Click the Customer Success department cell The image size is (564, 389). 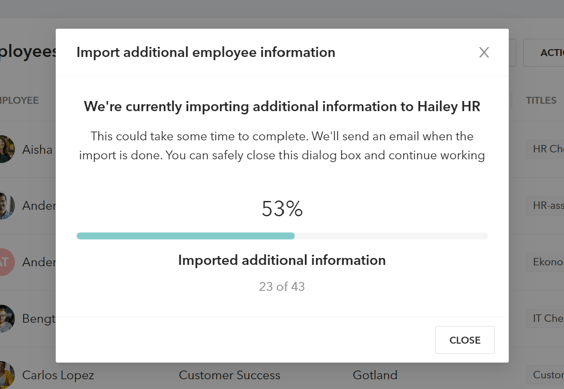click(x=229, y=375)
